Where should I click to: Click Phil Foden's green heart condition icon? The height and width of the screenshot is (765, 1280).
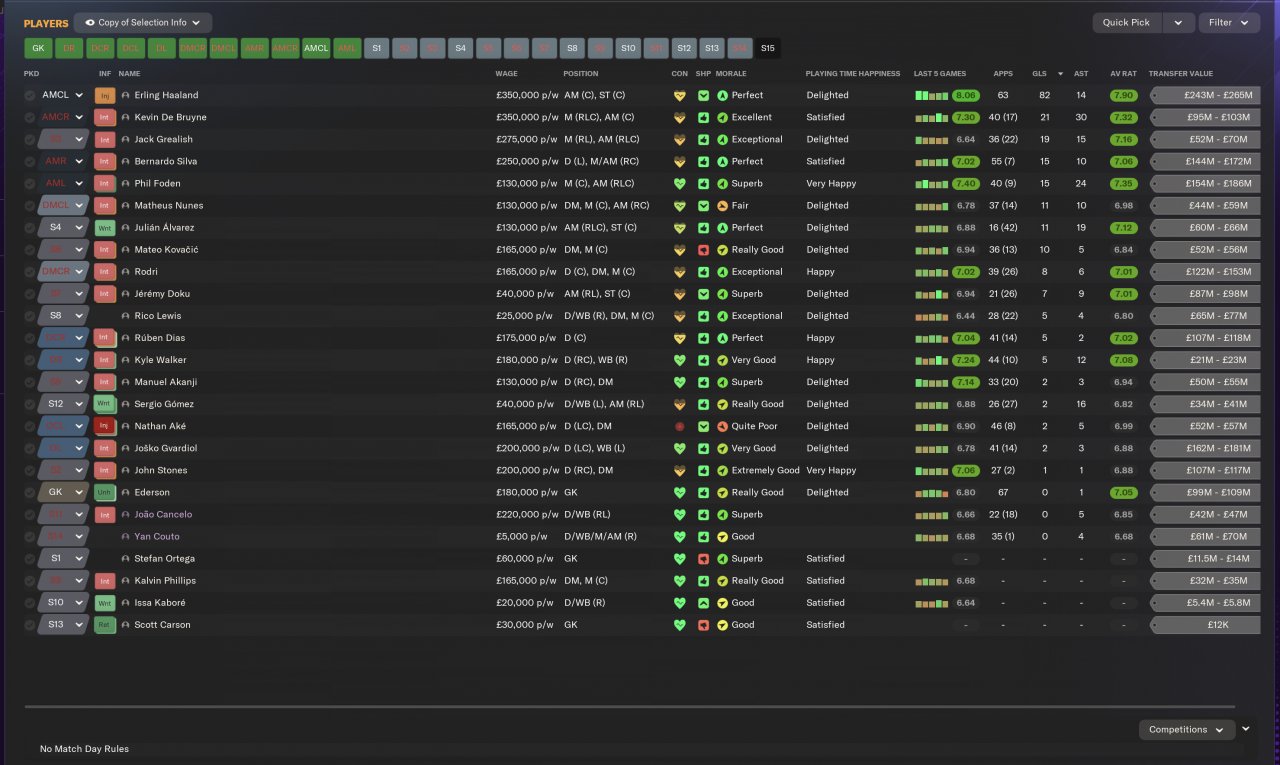point(680,184)
